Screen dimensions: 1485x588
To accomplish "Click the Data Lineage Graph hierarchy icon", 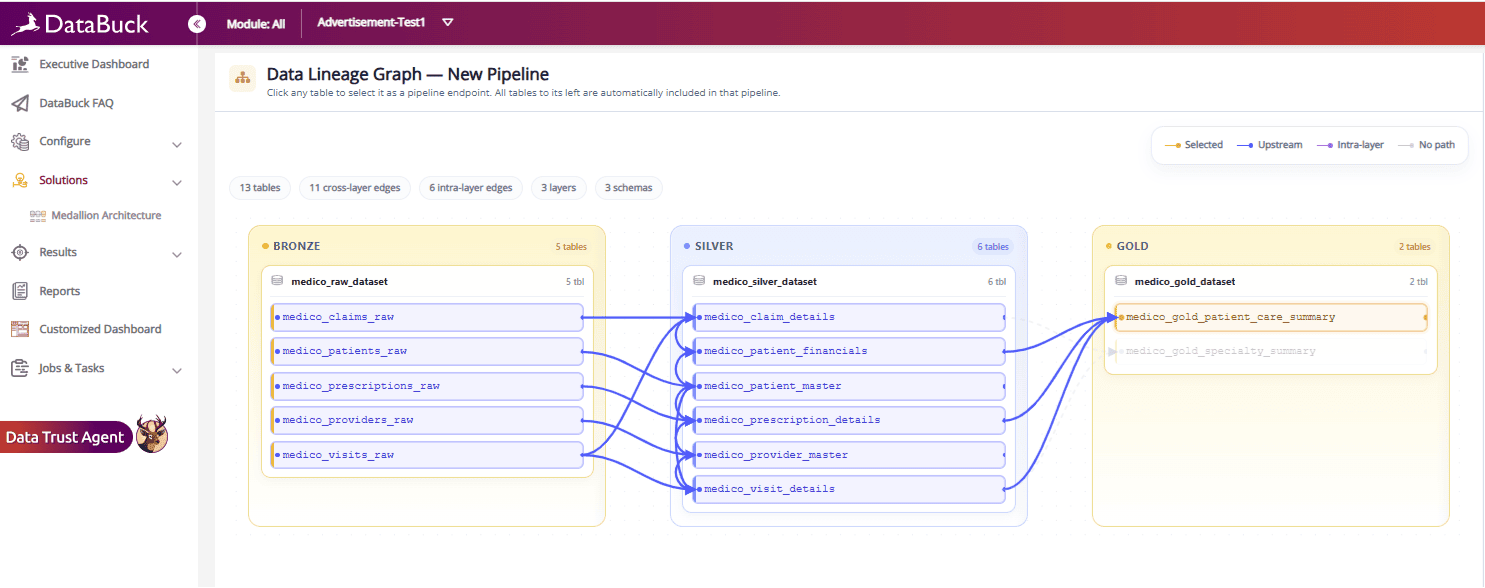I will click(242, 78).
